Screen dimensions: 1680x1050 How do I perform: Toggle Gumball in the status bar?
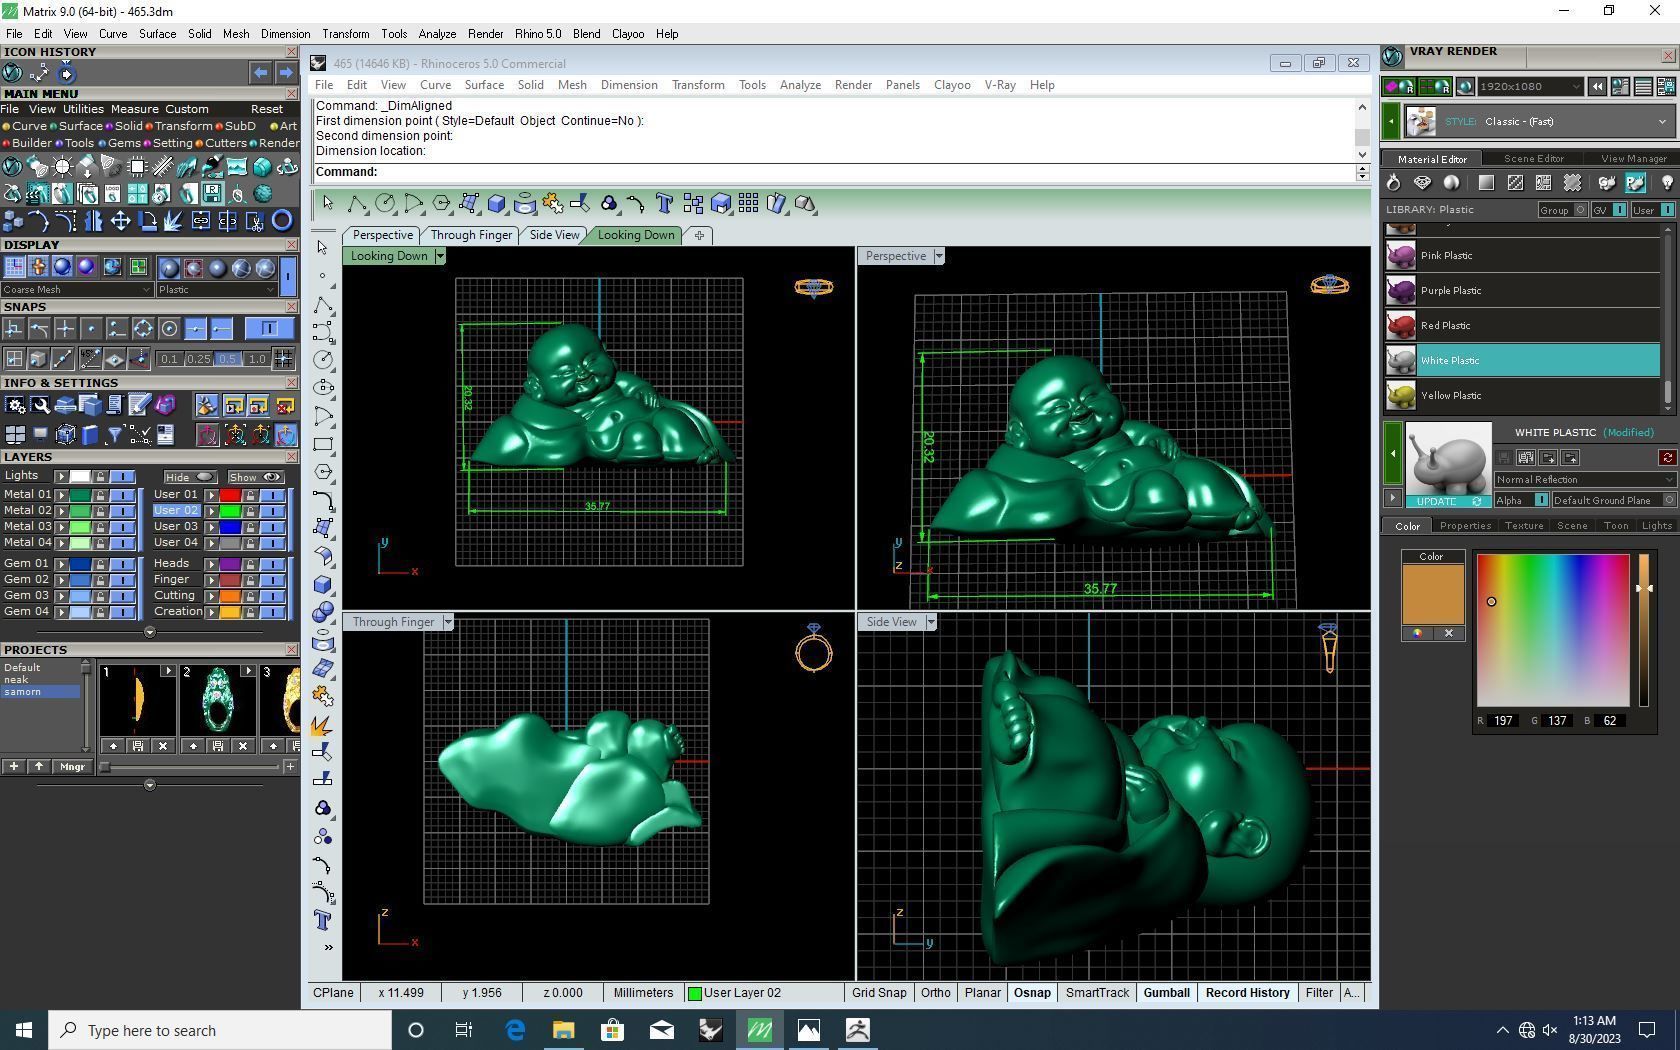coord(1166,993)
